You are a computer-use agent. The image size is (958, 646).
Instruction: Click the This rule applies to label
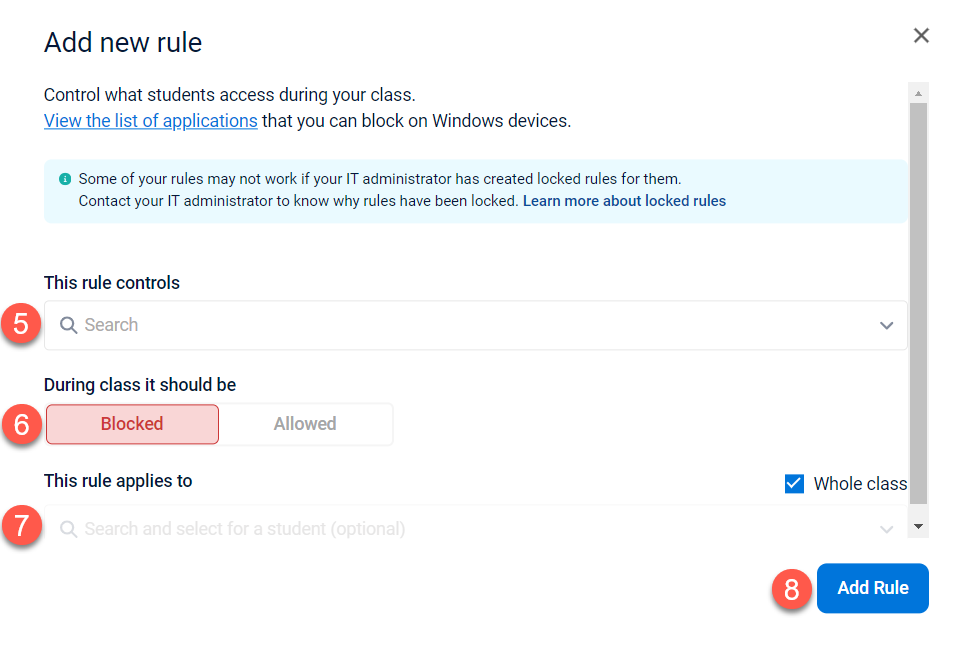tap(118, 481)
